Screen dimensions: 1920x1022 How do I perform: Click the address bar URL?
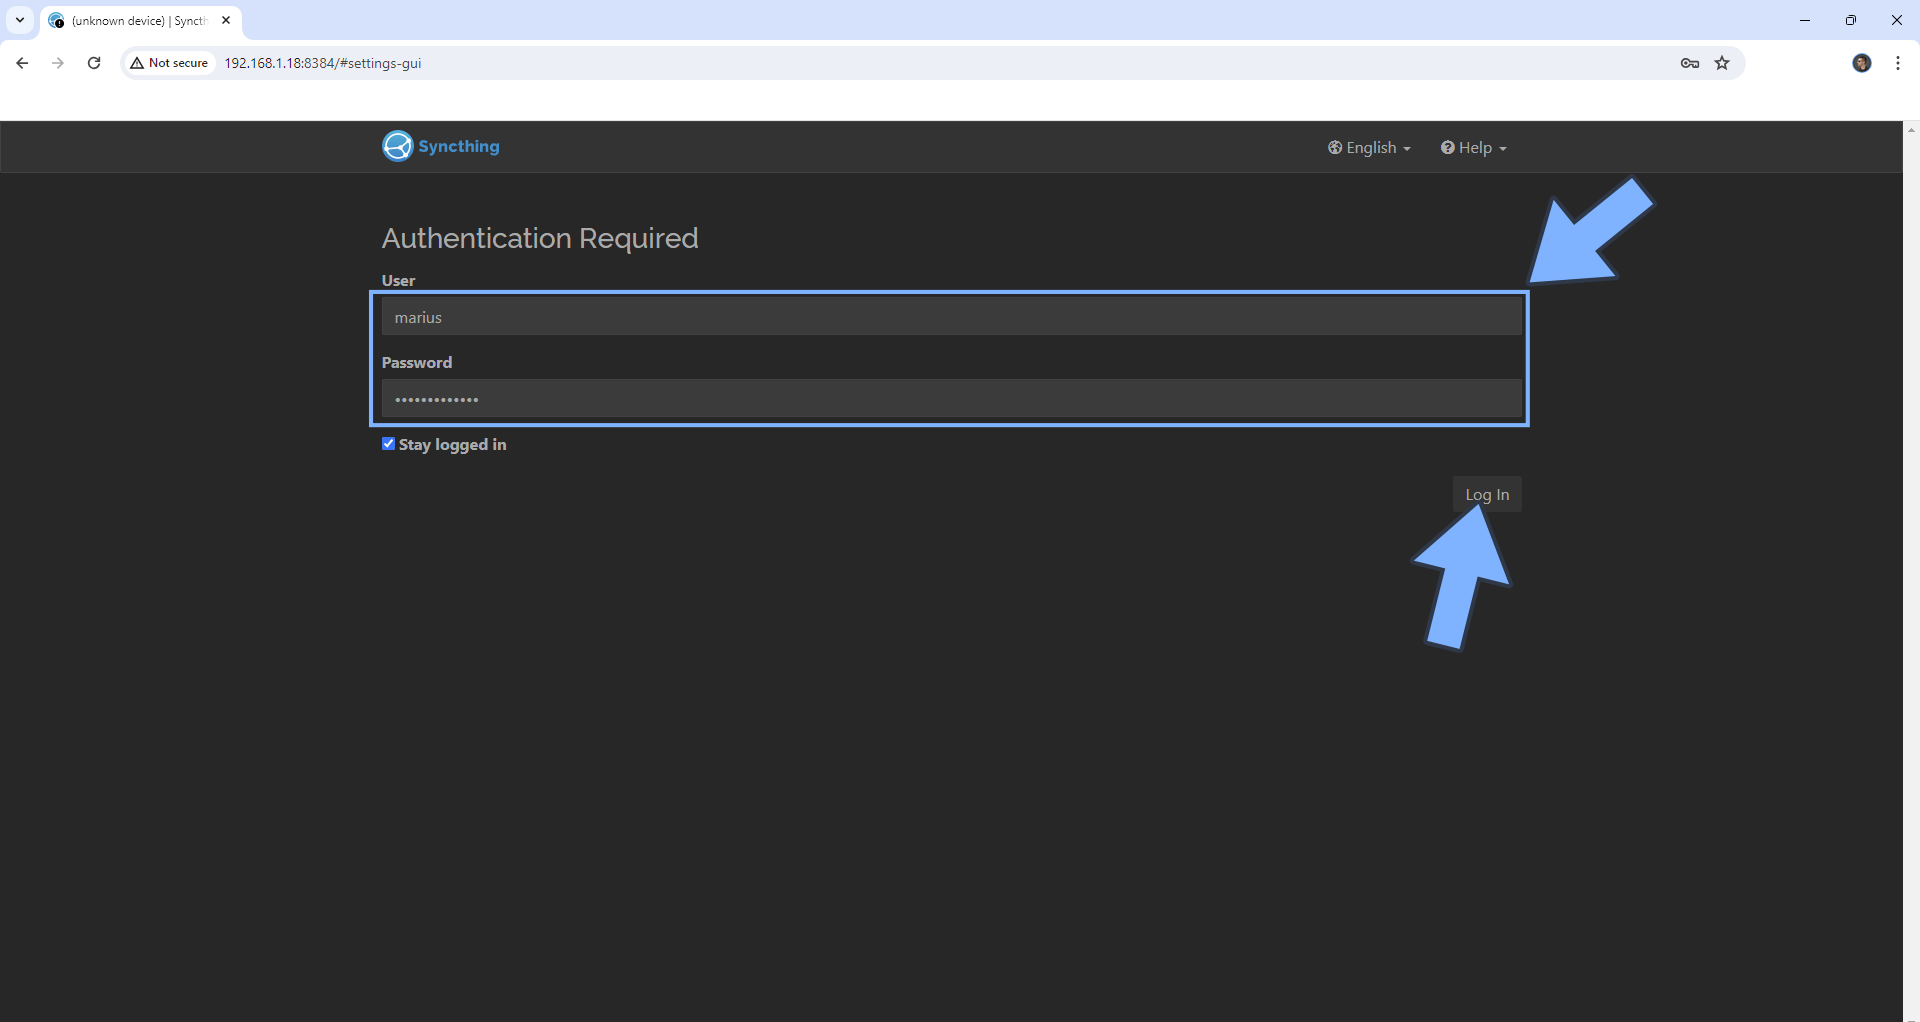322,63
